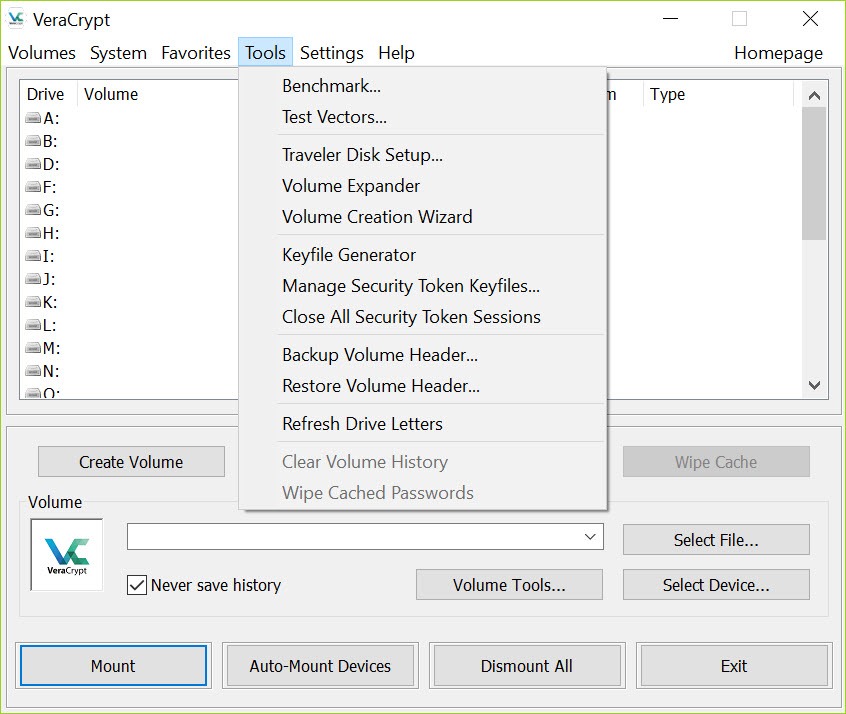
Task: Toggle the Never save history checkbox
Action: click(x=137, y=585)
